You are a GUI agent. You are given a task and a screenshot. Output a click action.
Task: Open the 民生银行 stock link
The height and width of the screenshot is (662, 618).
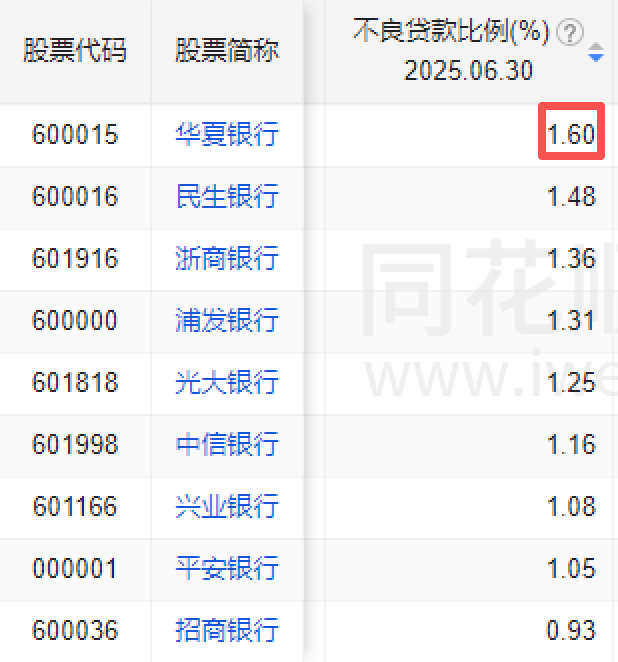(x=227, y=196)
